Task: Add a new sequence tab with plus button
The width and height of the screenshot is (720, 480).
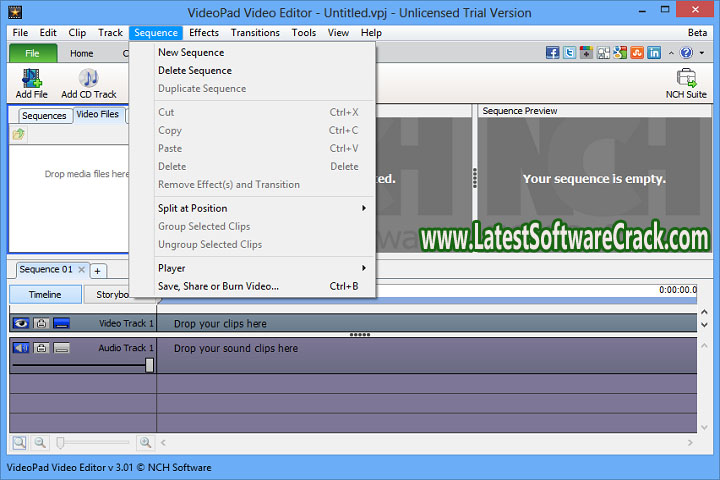Action: click(x=98, y=270)
